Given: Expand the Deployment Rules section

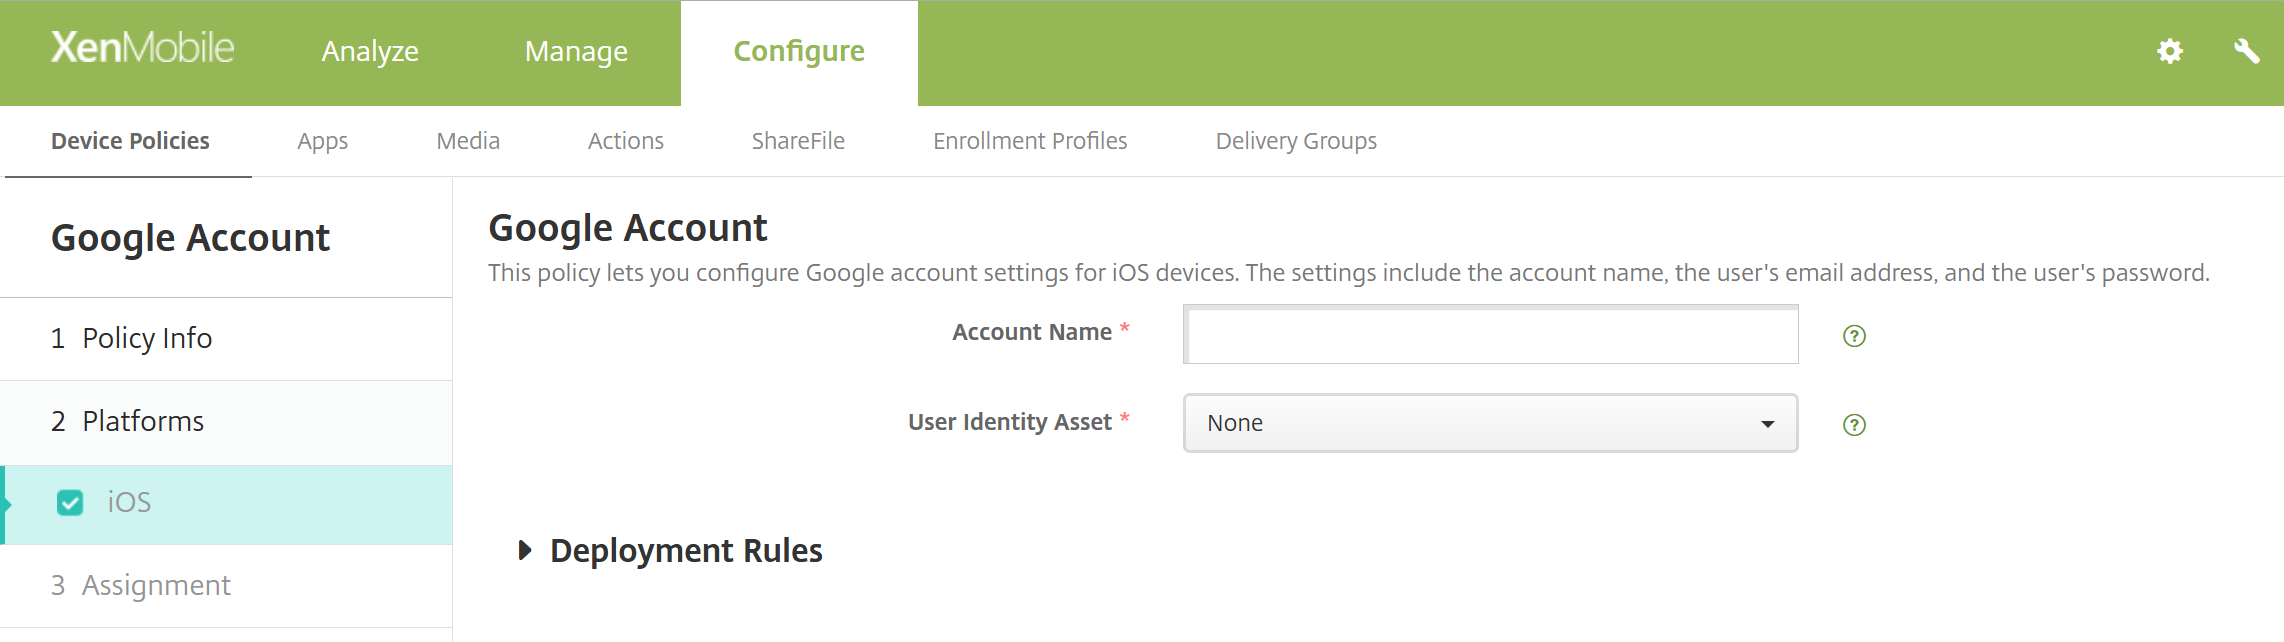Looking at the screenshot, I should pos(670,551).
